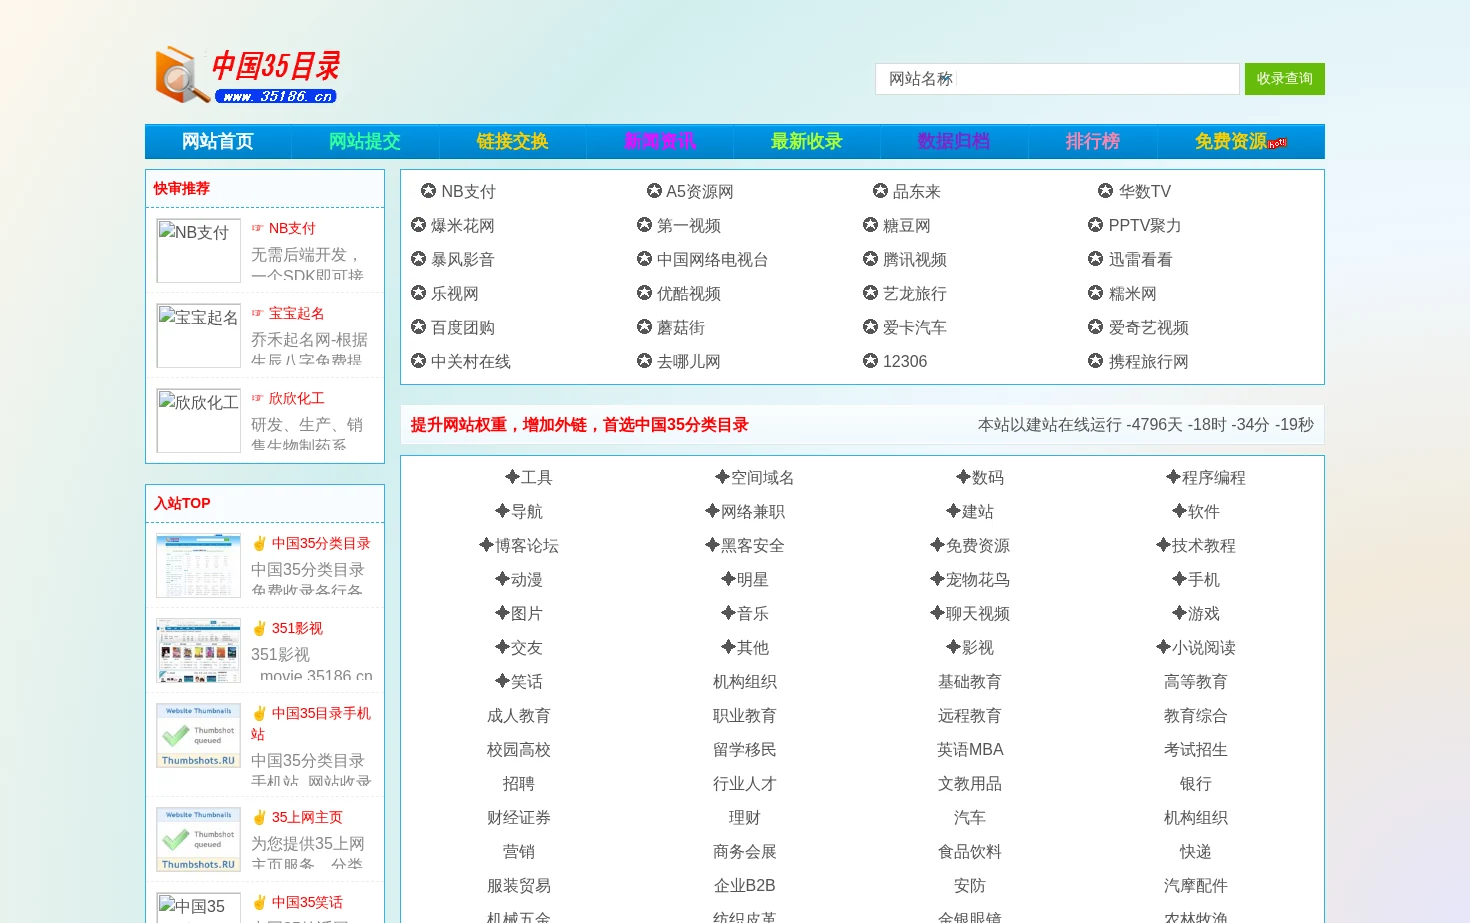Open the 链接交换 nav tab

click(x=512, y=141)
